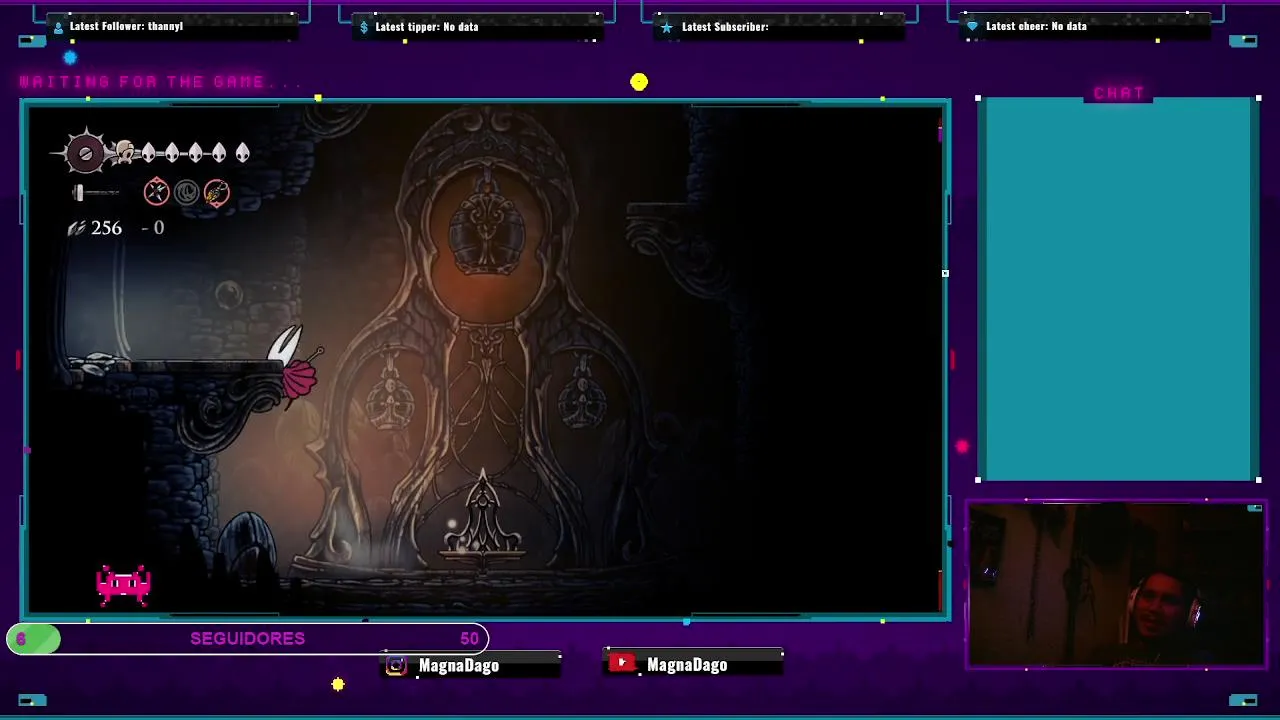Click the 'Latest tipper: No data' text

[427, 27]
